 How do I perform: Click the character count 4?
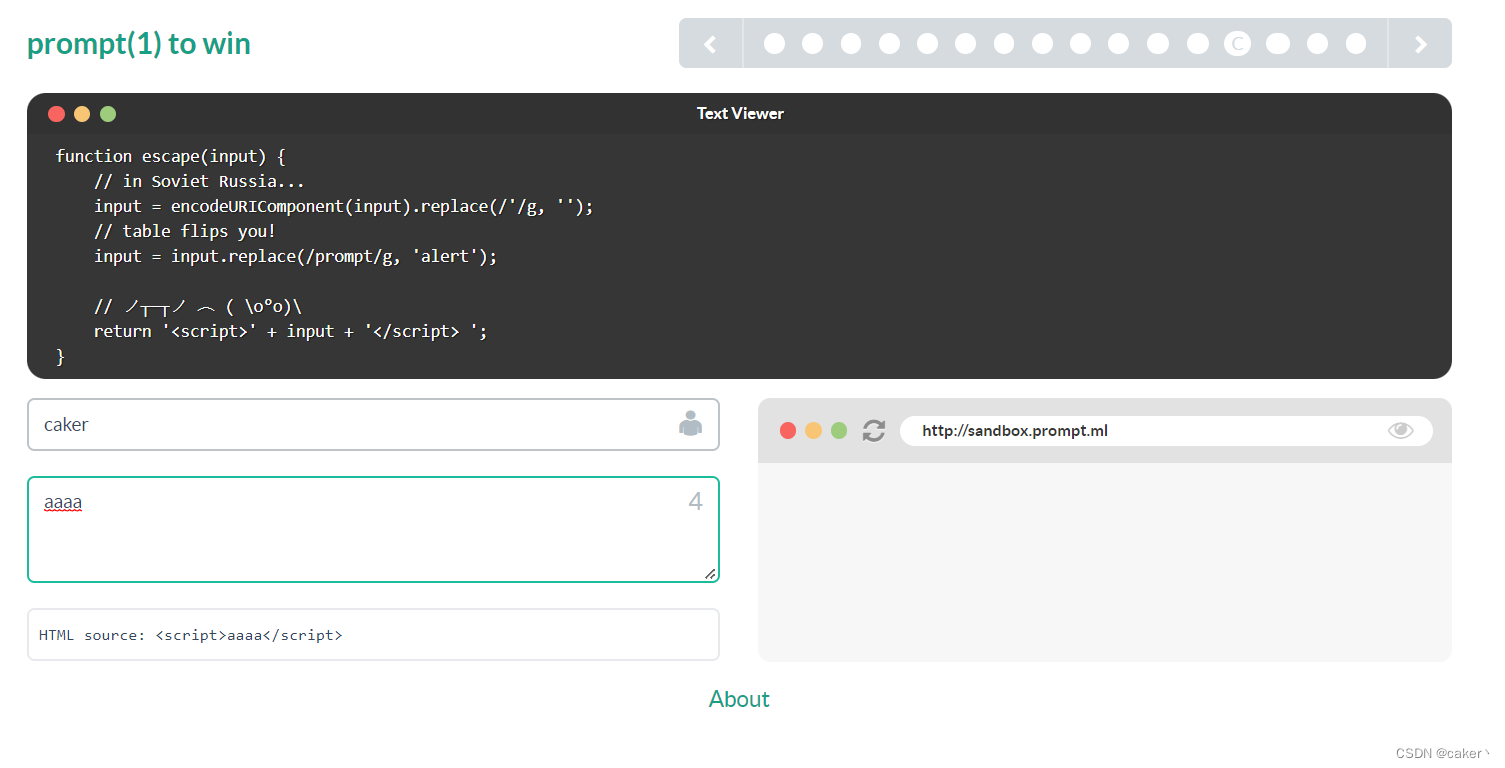696,502
